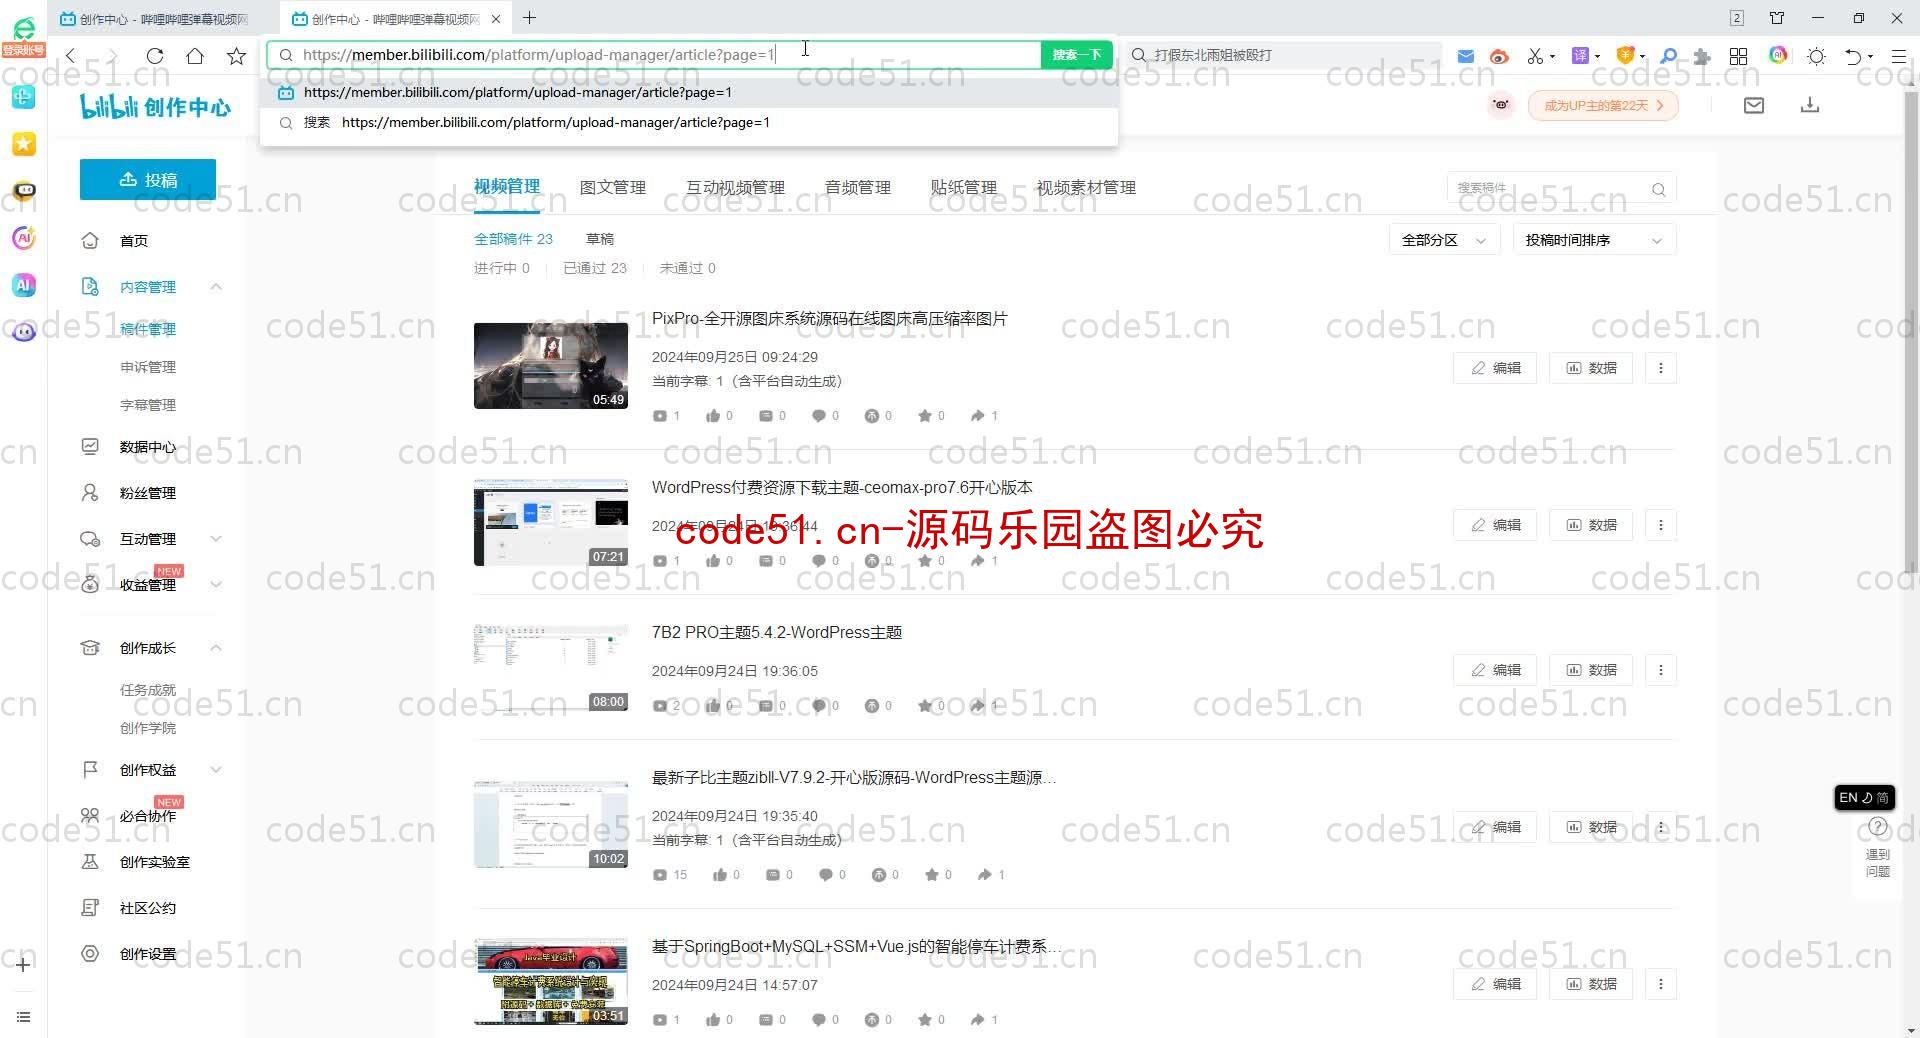Select the first URL suggestion in address dropdown
This screenshot has width=1920, height=1038.
tap(689, 92)
